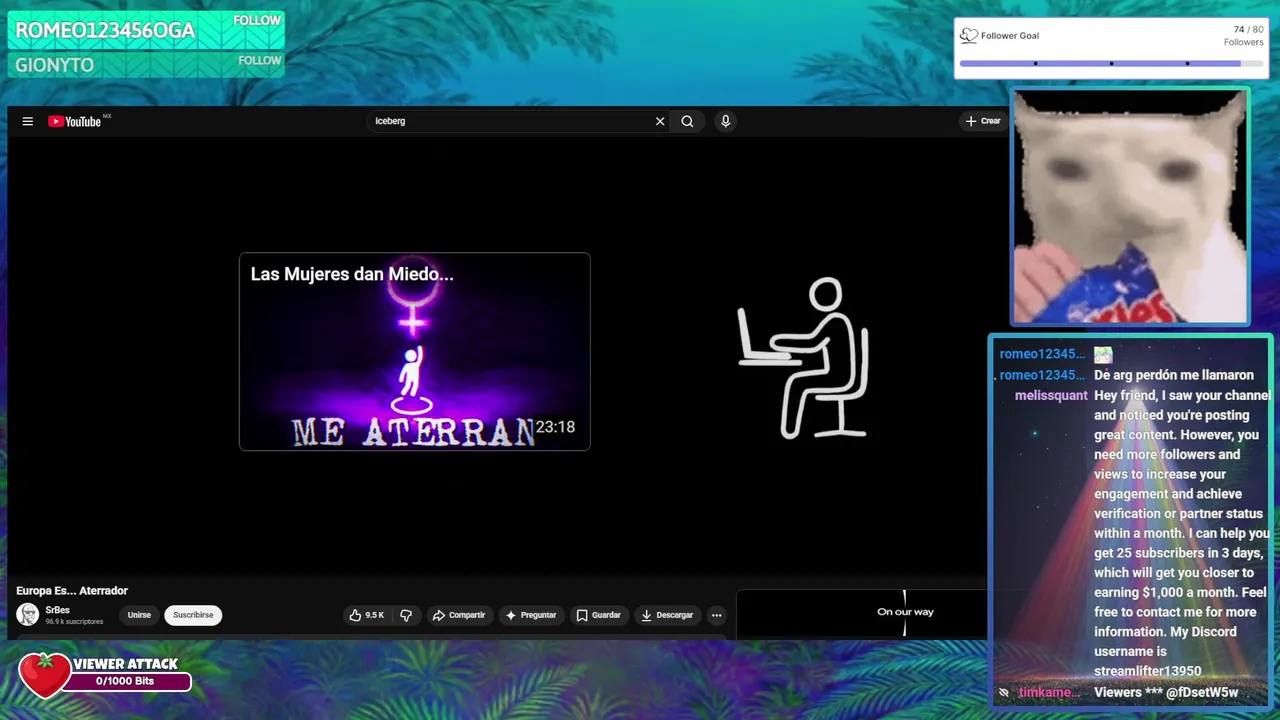Click the emote in romeo12345's first message

click(1103, 355)
